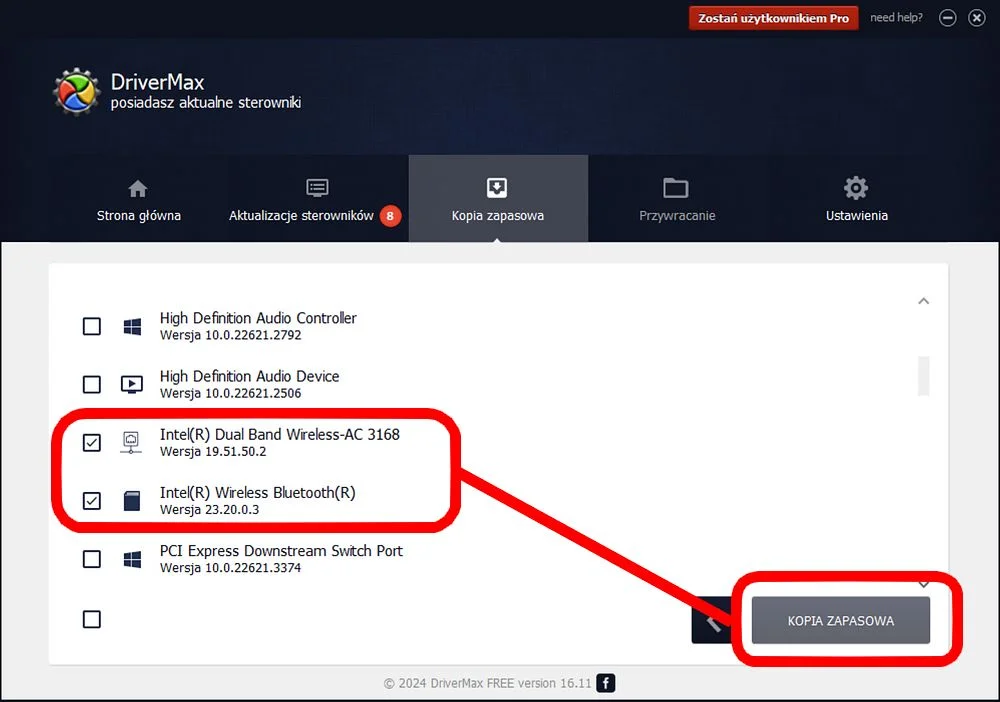Screen dimensions: 1000x702
Task: Uncheck Intel Dual Band Wireless-AC 3168
Action: 92,442
